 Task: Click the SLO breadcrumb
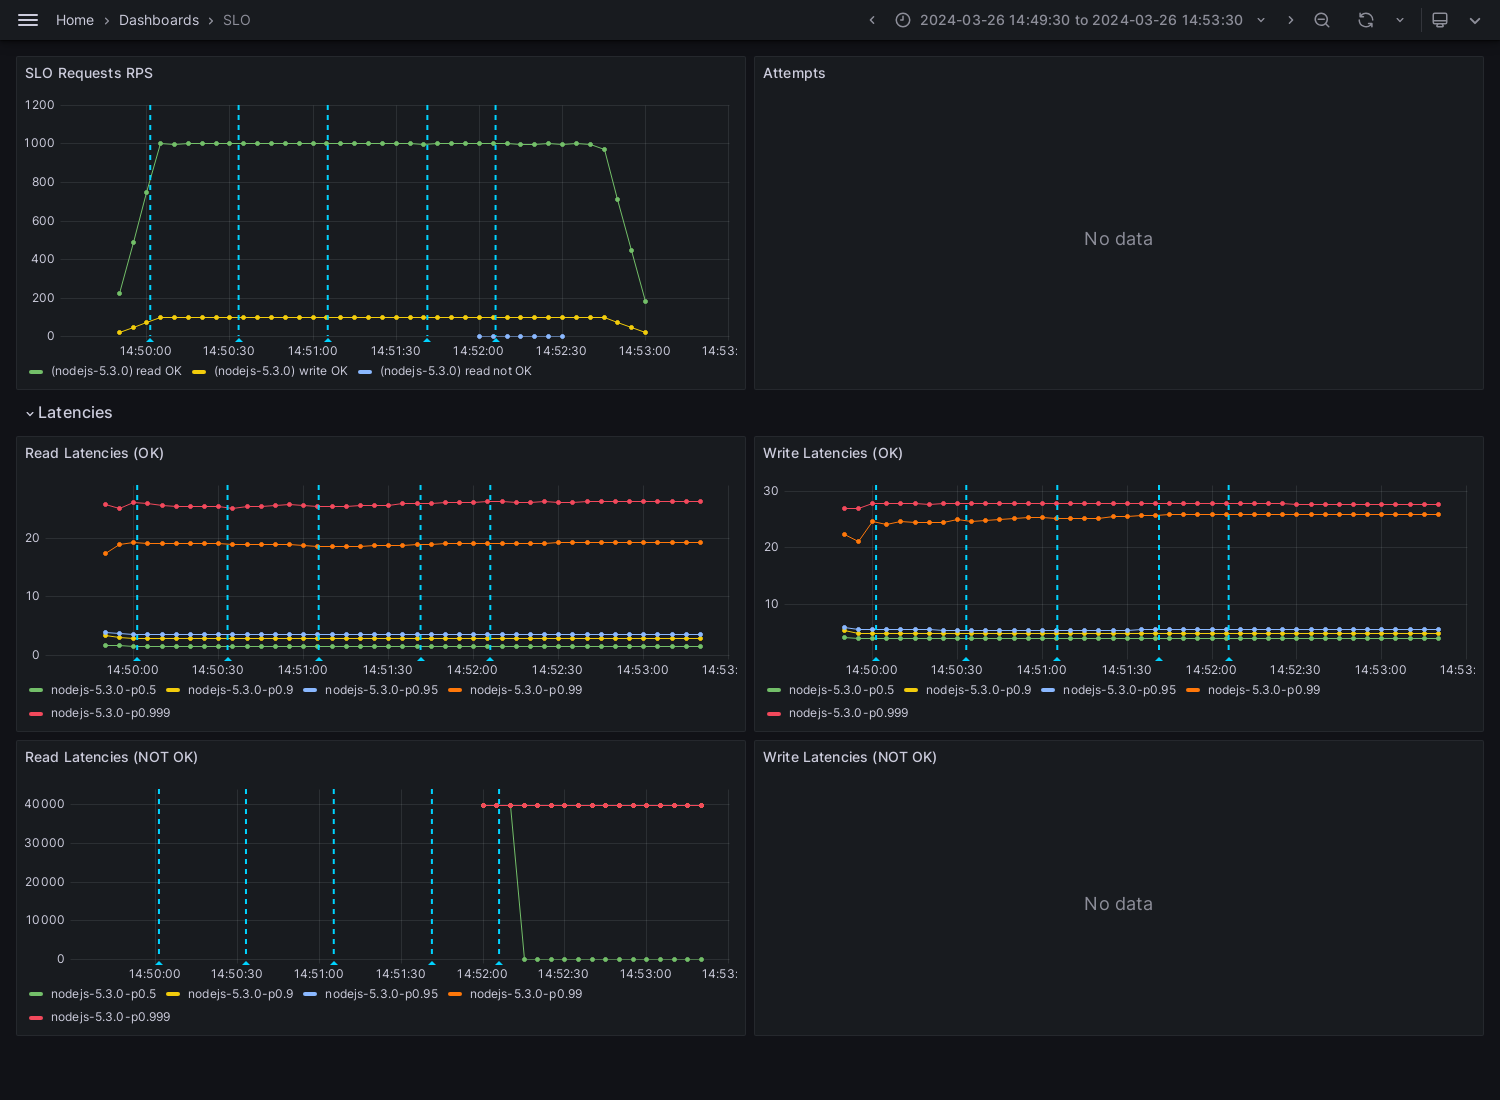coord(237,20)
